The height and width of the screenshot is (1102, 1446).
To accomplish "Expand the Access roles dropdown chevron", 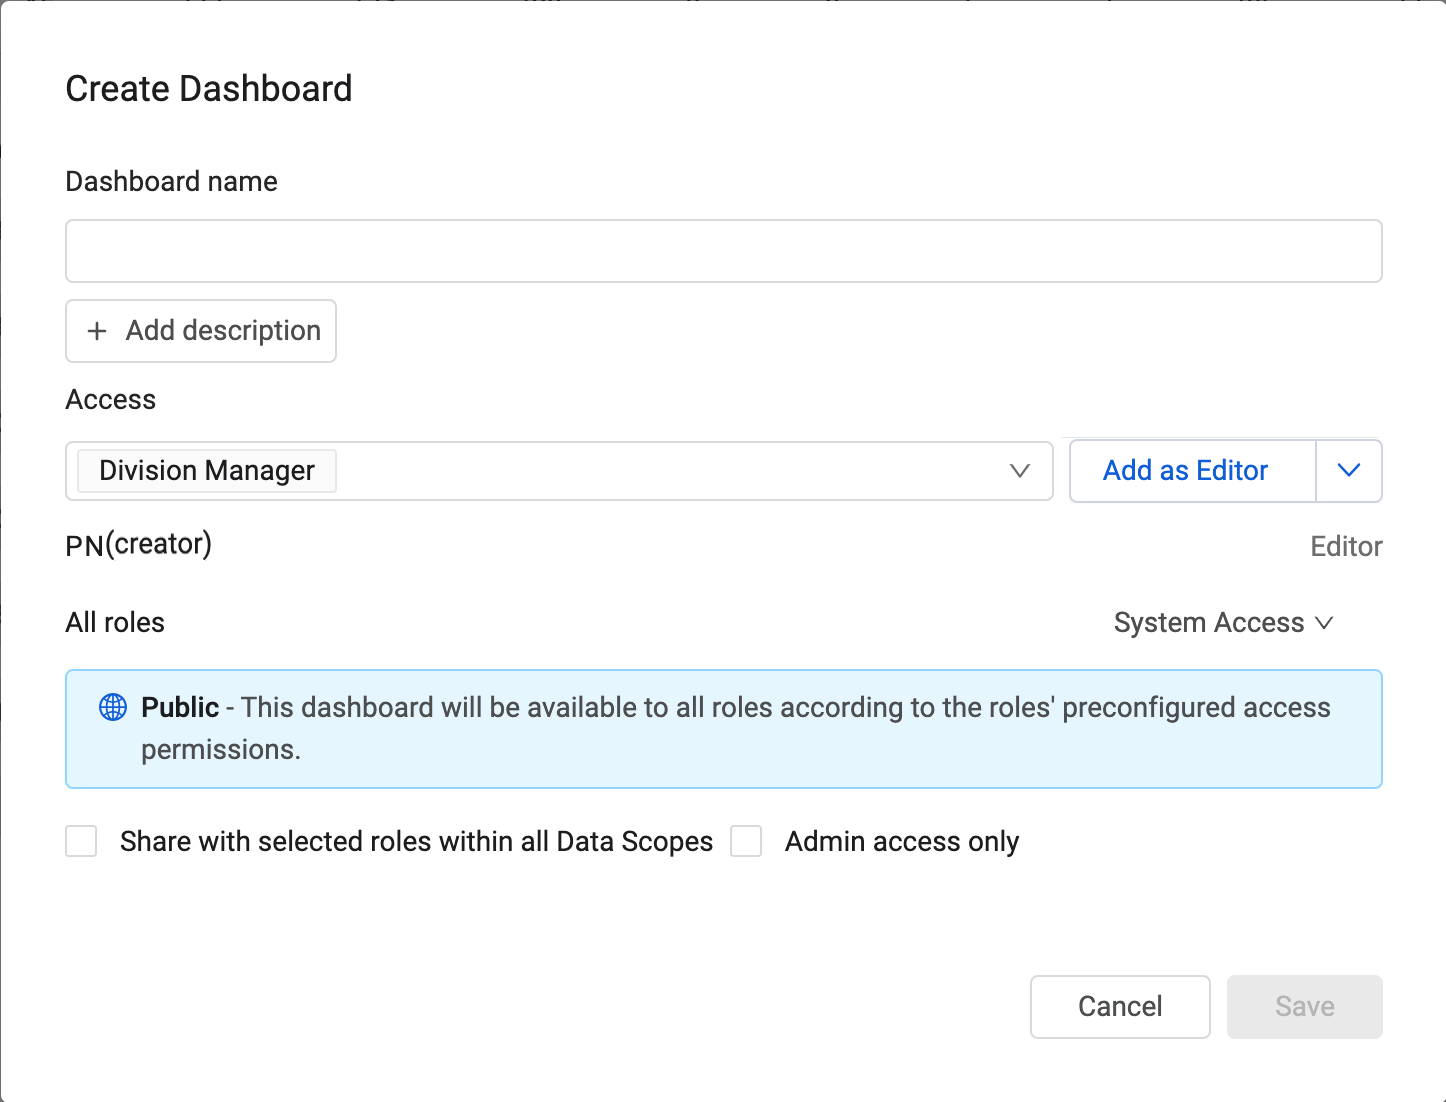I will coord(1019,471).
